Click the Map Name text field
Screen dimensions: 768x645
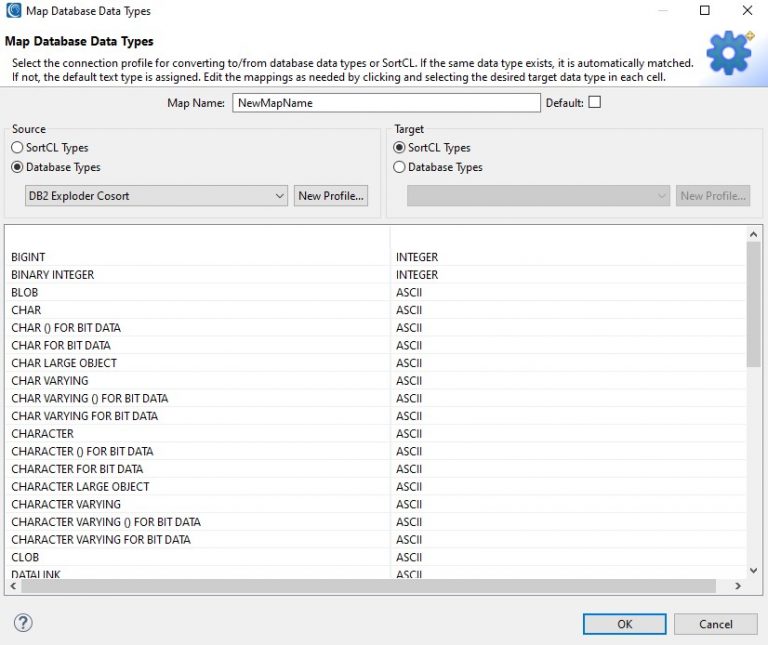pyautogui.click(x=386, y=103)
